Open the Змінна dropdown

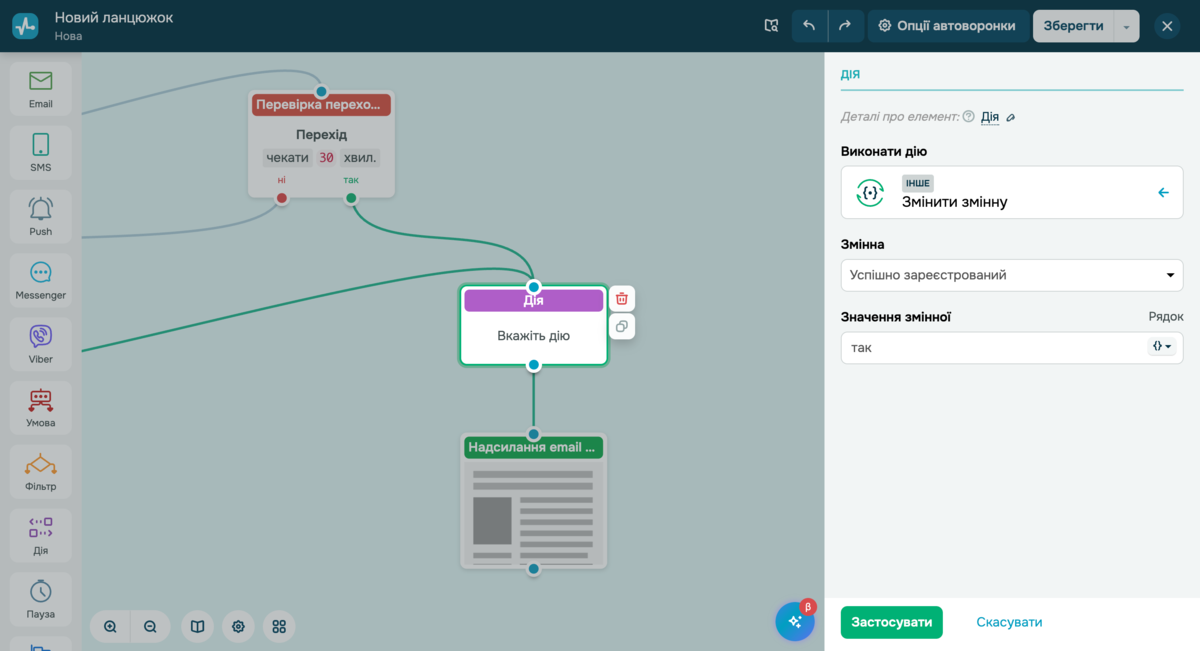pyautogui.click(x=1011, y=275)
